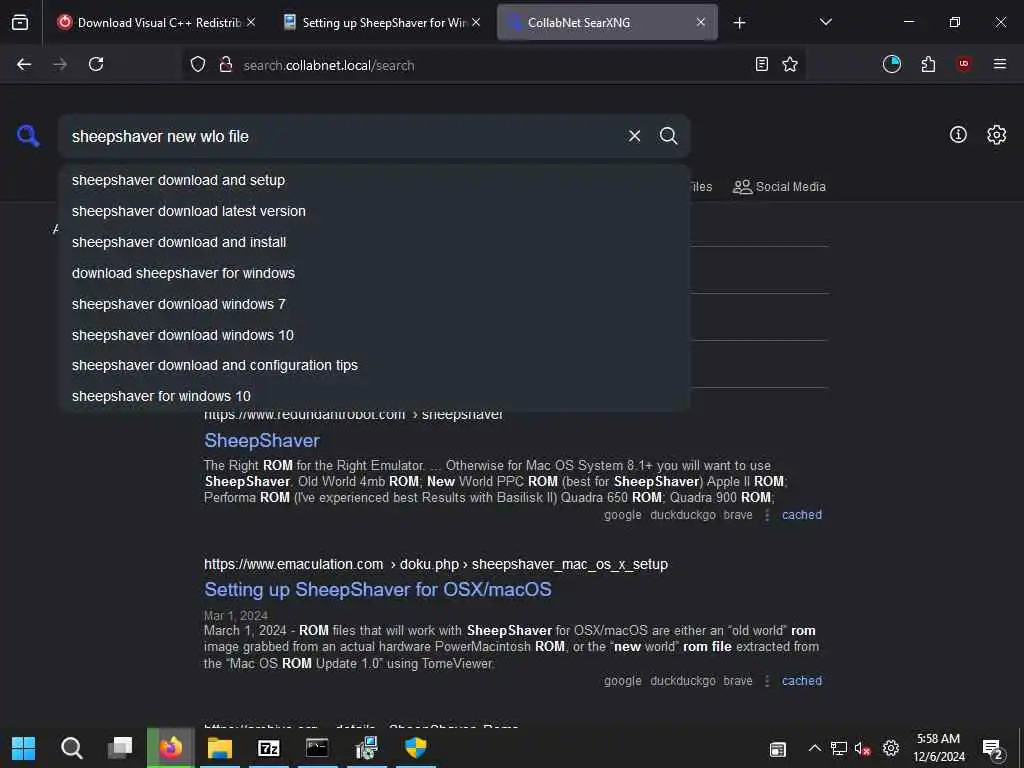Open a new browser tab
Screen dimensions: 1024x768
coord(739,23)
